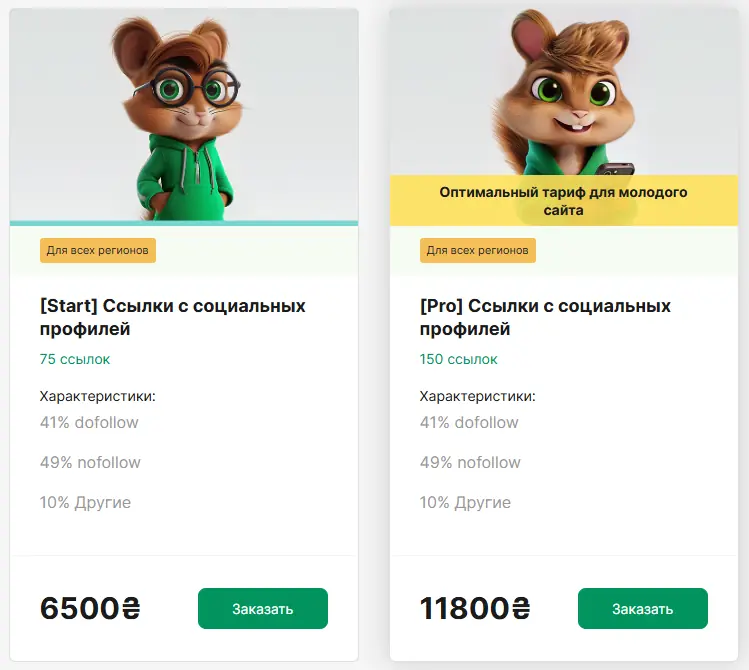
Task: Click '10% Другие' in the Pro card
Action: (x=465, y=502)
